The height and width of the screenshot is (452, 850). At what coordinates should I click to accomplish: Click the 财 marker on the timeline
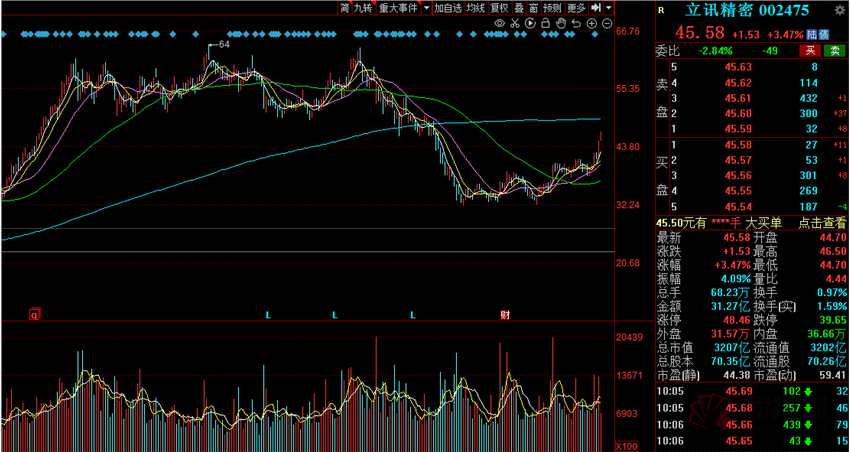(505, 314)
